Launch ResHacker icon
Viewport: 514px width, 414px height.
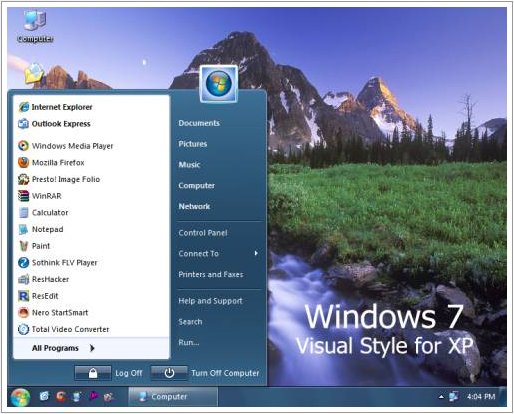coord(23,279)
